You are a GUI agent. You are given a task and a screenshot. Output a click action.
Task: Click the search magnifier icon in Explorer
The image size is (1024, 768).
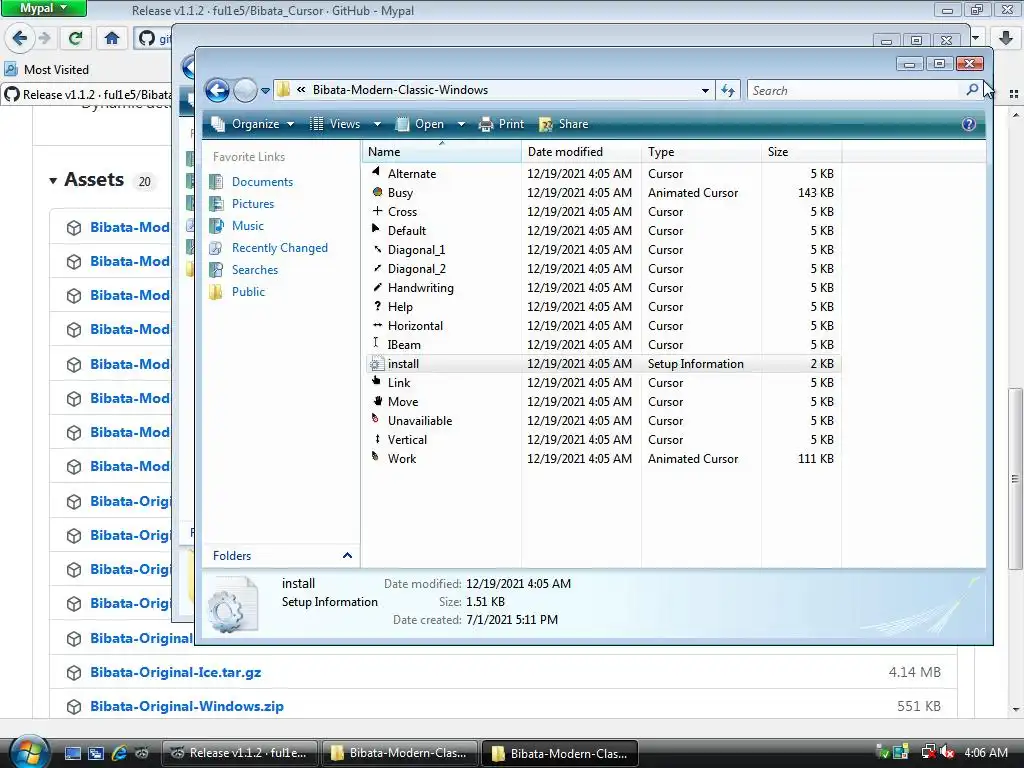[972, 89]
